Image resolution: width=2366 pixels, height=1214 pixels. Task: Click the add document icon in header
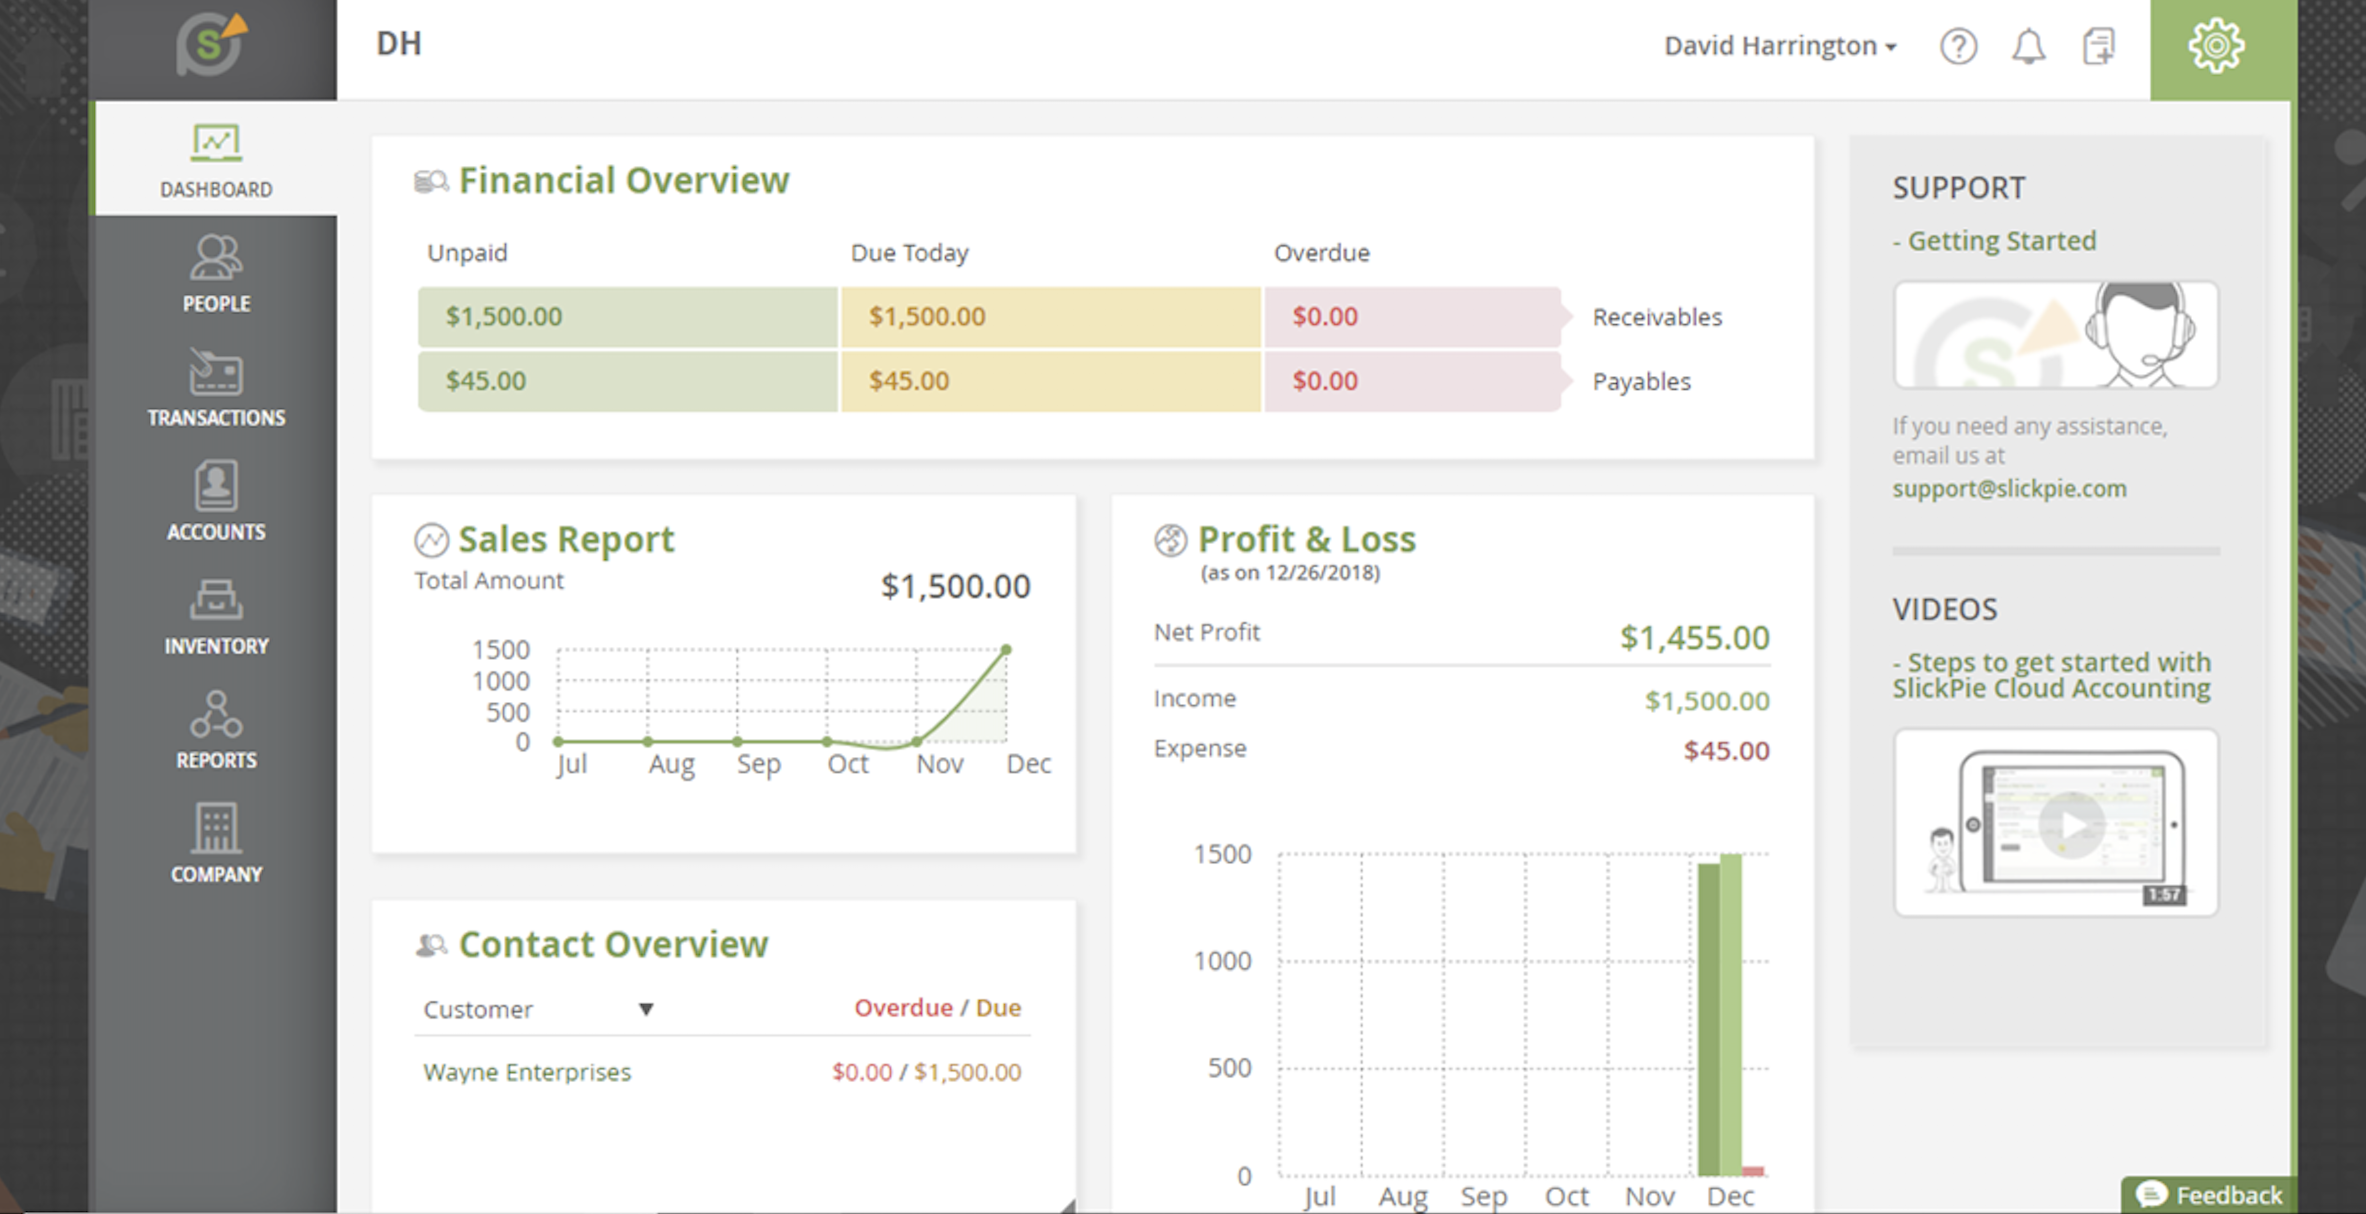pyautogui.click(x=2098, y=46)
